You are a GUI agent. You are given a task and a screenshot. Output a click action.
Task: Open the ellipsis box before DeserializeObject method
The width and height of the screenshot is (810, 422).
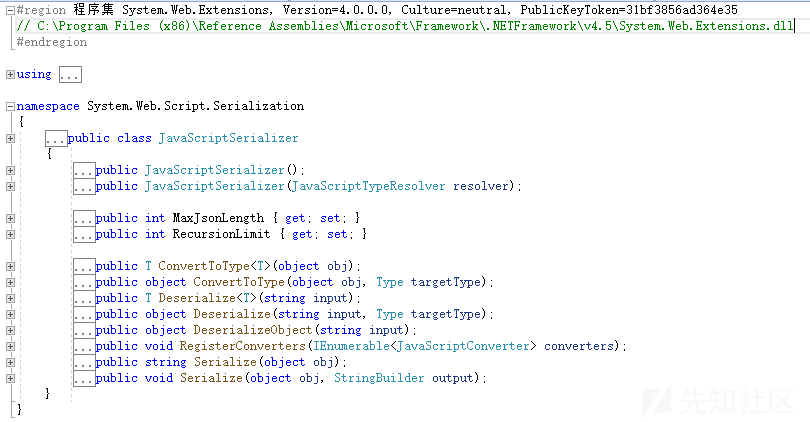84,331
